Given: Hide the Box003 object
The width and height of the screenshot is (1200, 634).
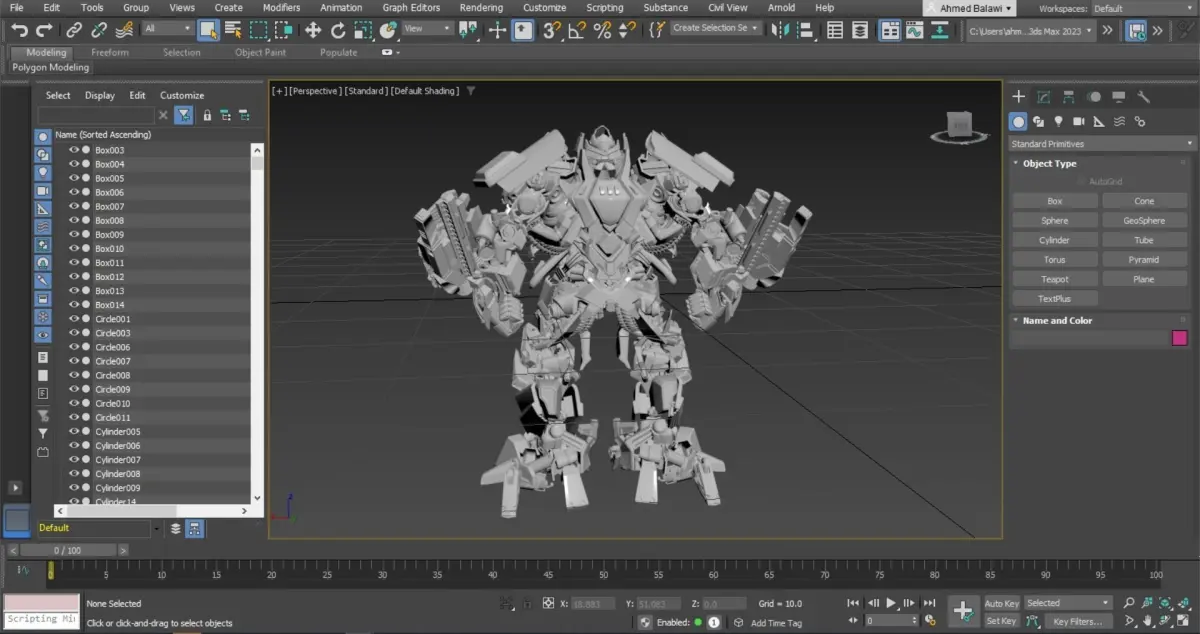Looking at the screenshot, I should pyautogui.click(x=73, y=150).
